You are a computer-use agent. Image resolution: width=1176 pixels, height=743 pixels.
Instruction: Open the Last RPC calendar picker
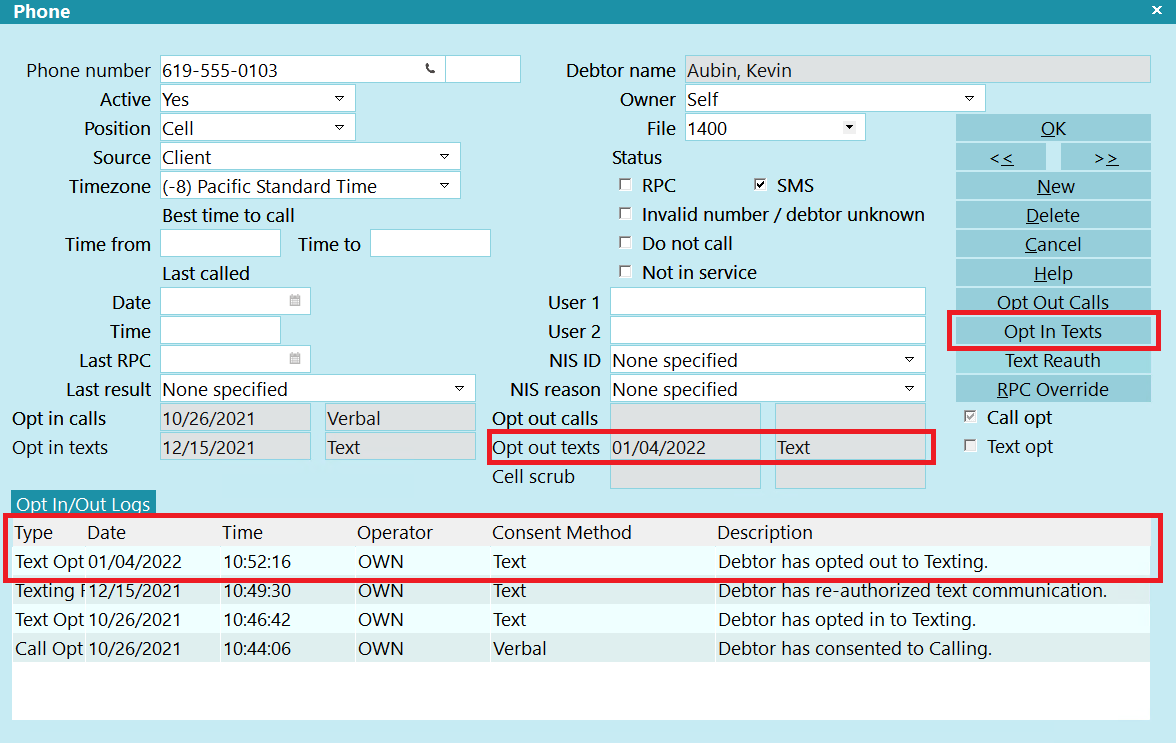pyautogui.click(x=295, y=359)
